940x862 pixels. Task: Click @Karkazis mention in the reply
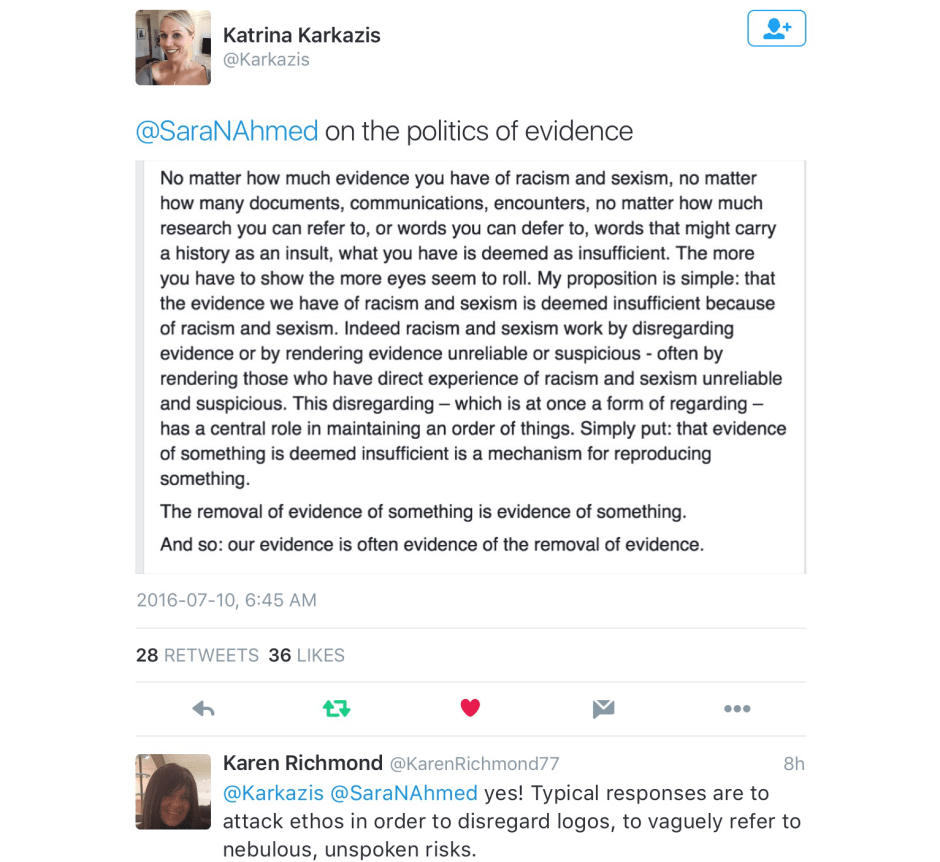pyautogui.click(x=273, y=793)
